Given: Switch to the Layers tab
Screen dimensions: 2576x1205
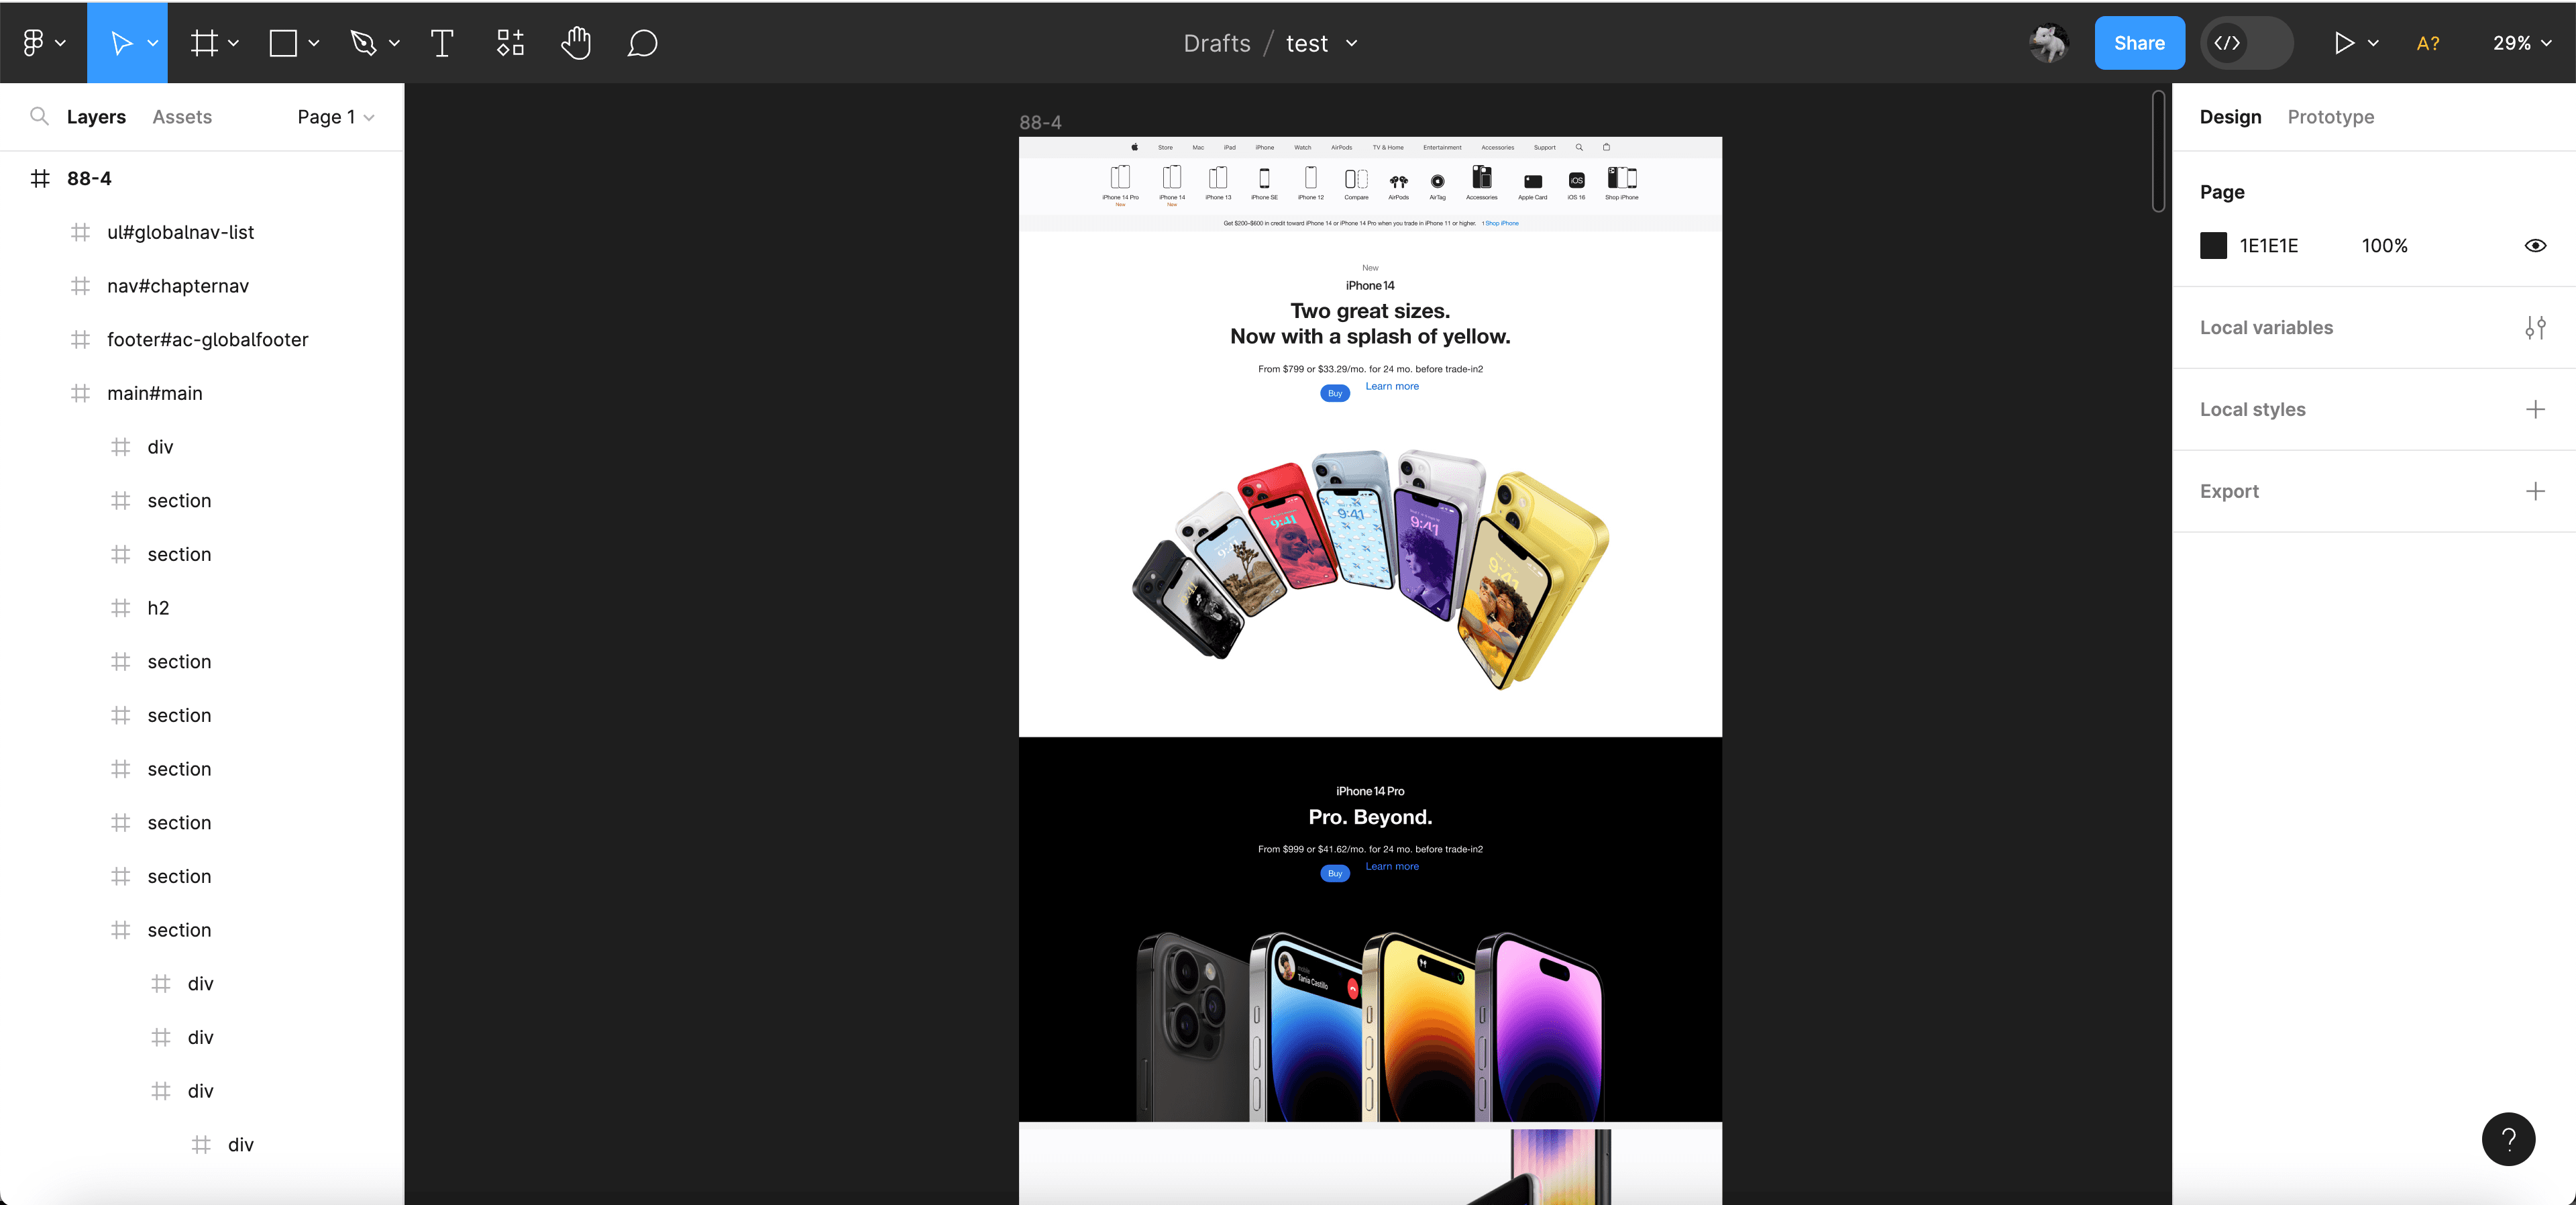Looking at the screenshot, I should [x=96, y=117].
